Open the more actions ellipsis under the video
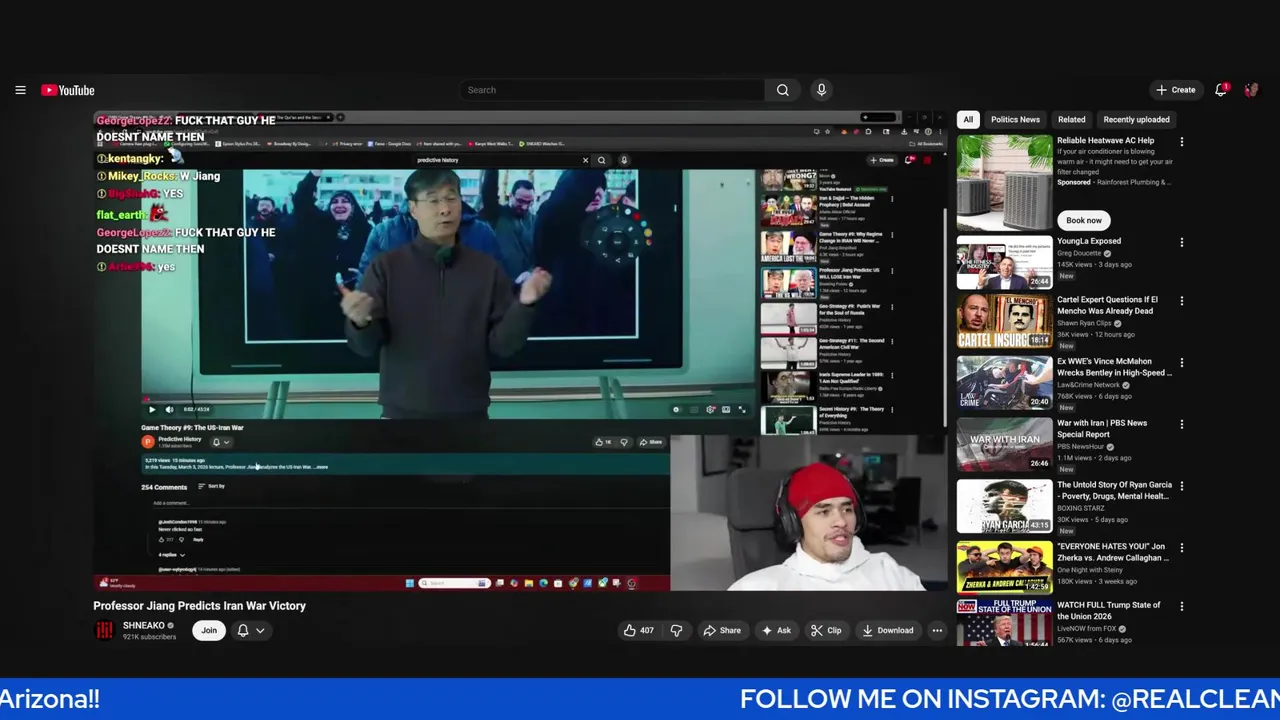The height and width of the screenshot is (720, 1280). pos(937,630)
